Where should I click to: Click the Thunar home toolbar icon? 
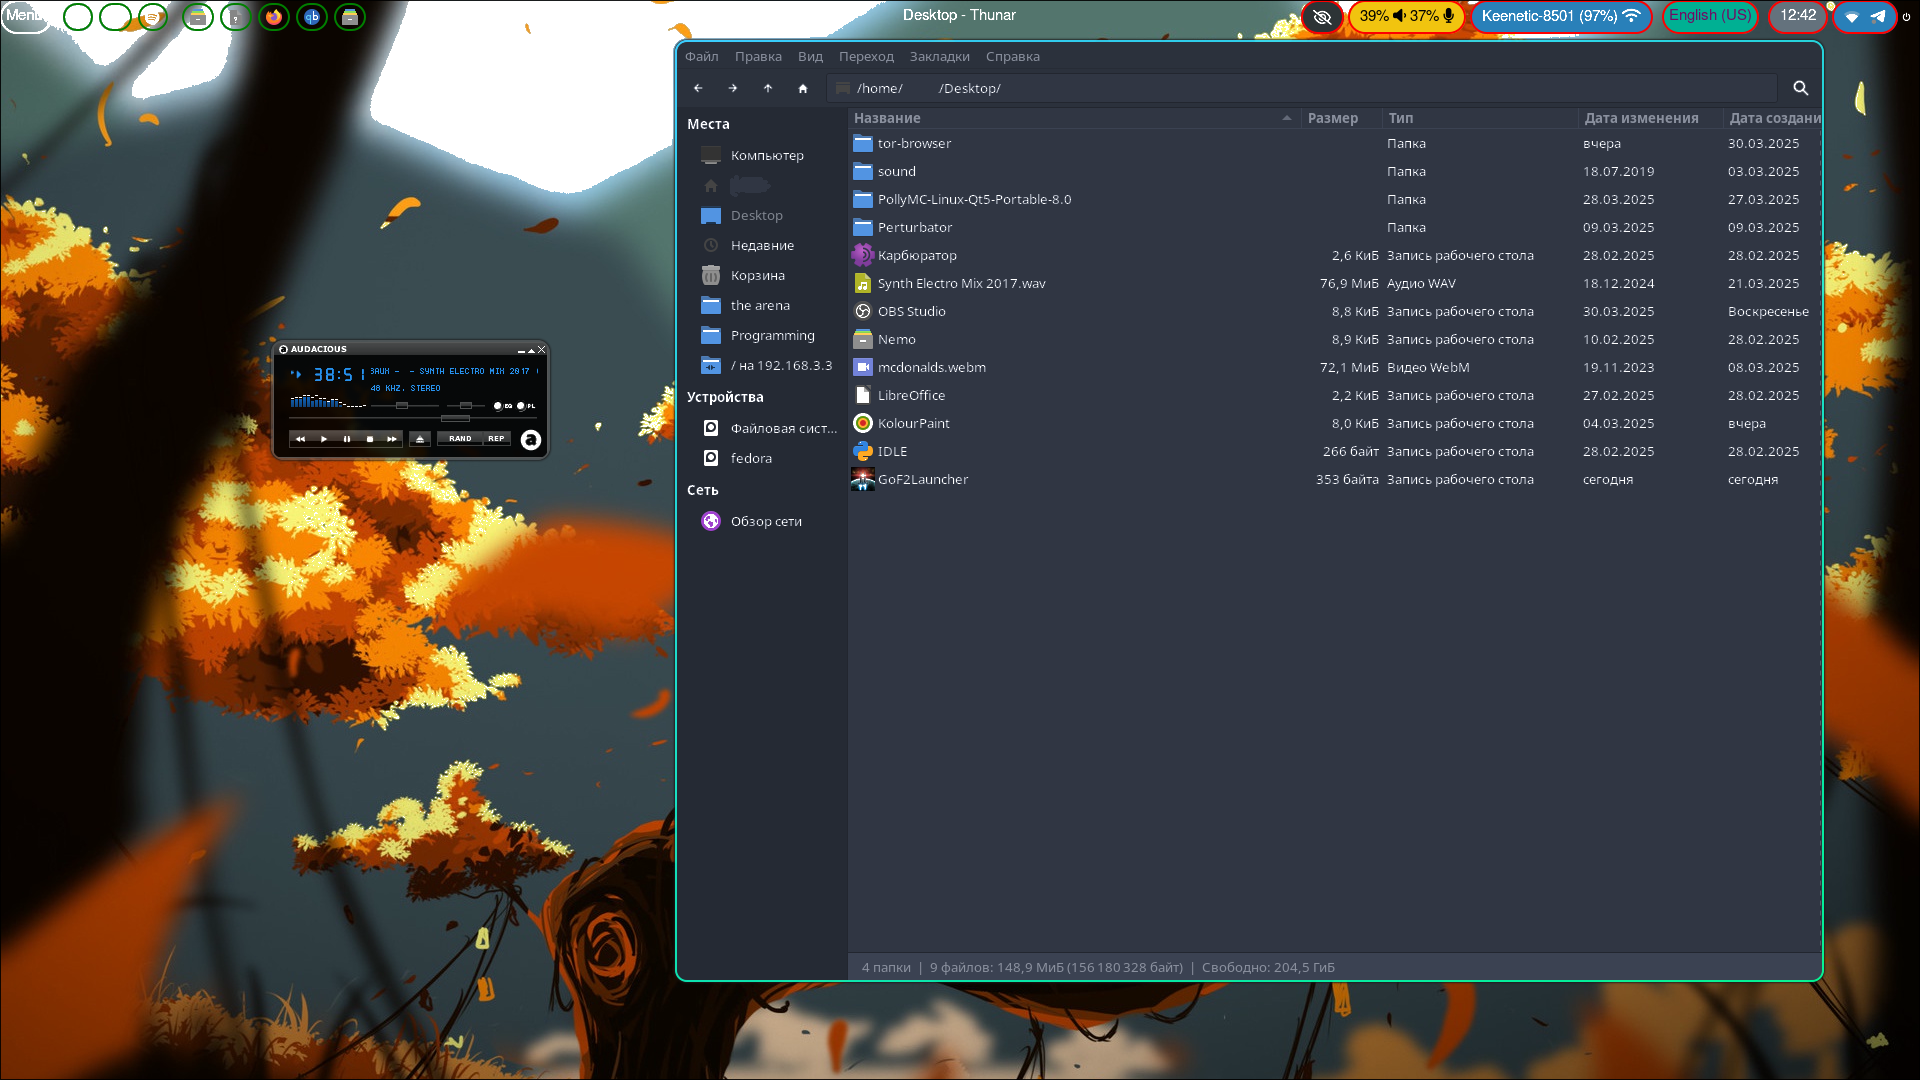pos(802,88)
